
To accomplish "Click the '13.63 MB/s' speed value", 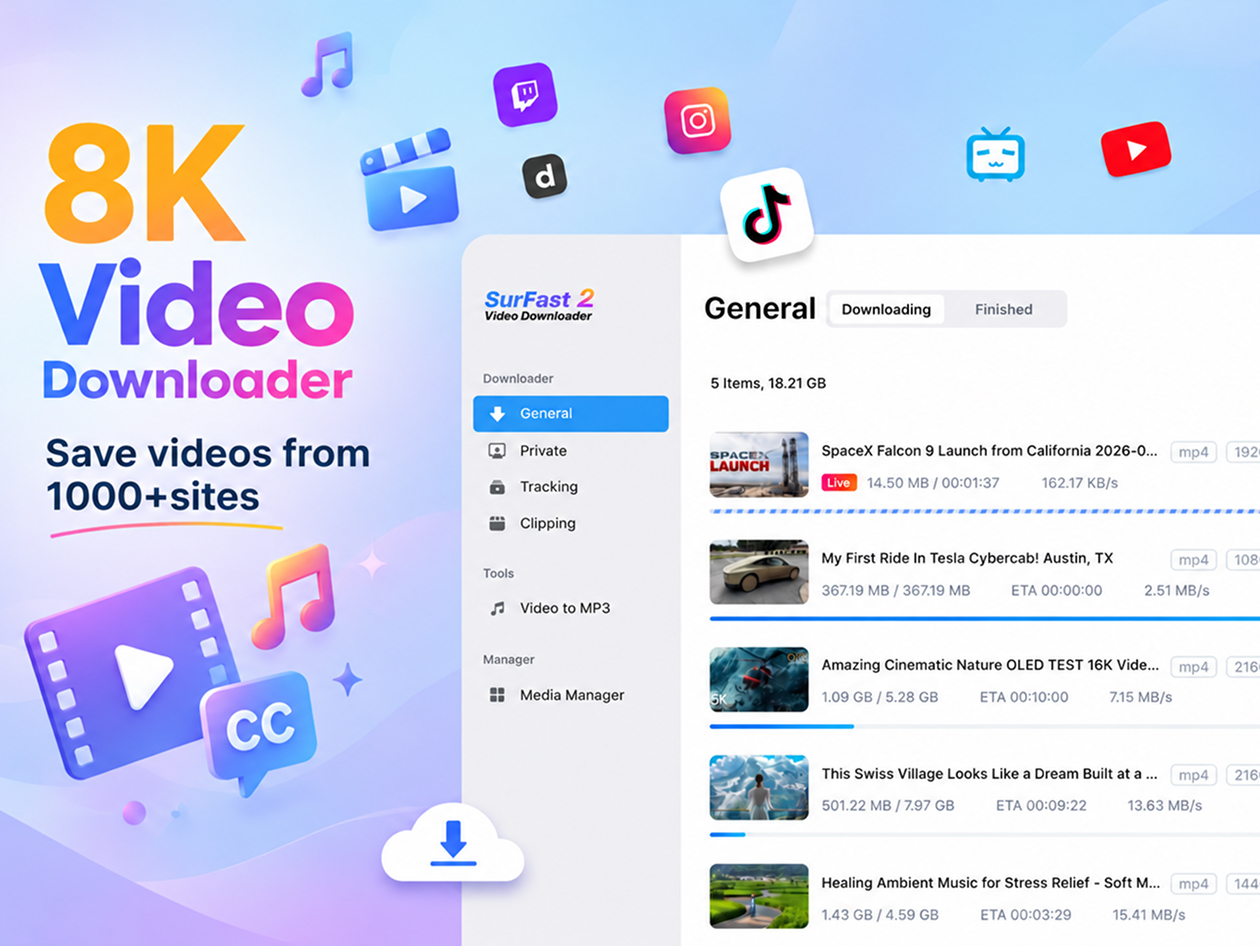I will click(1165, 805).
